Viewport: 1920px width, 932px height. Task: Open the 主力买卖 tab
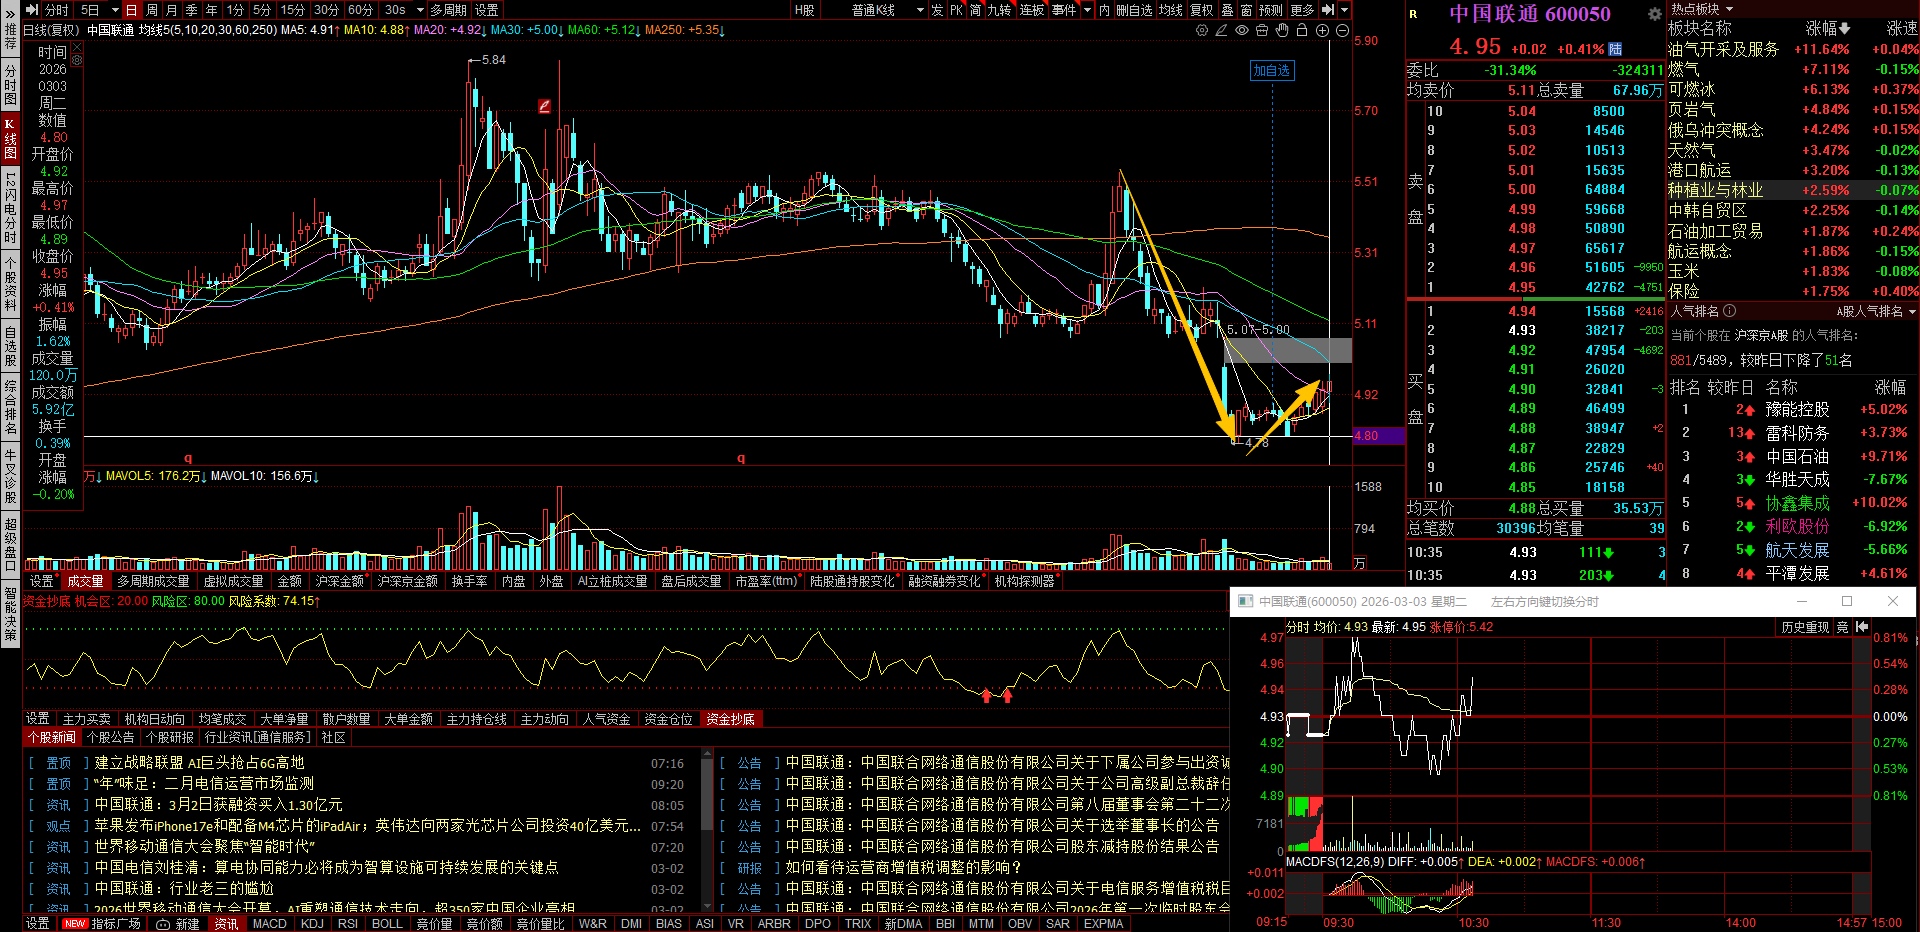[x=87, y=719]
